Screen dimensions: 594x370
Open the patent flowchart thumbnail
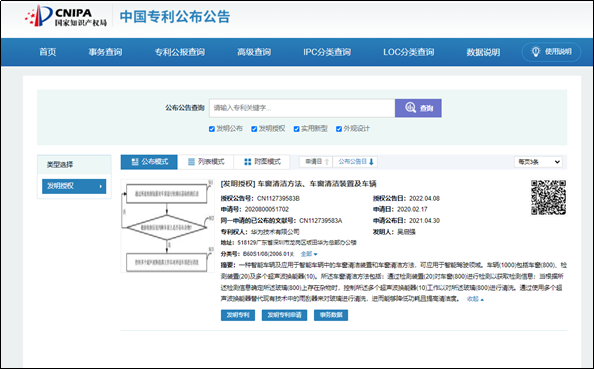(167, 226)
